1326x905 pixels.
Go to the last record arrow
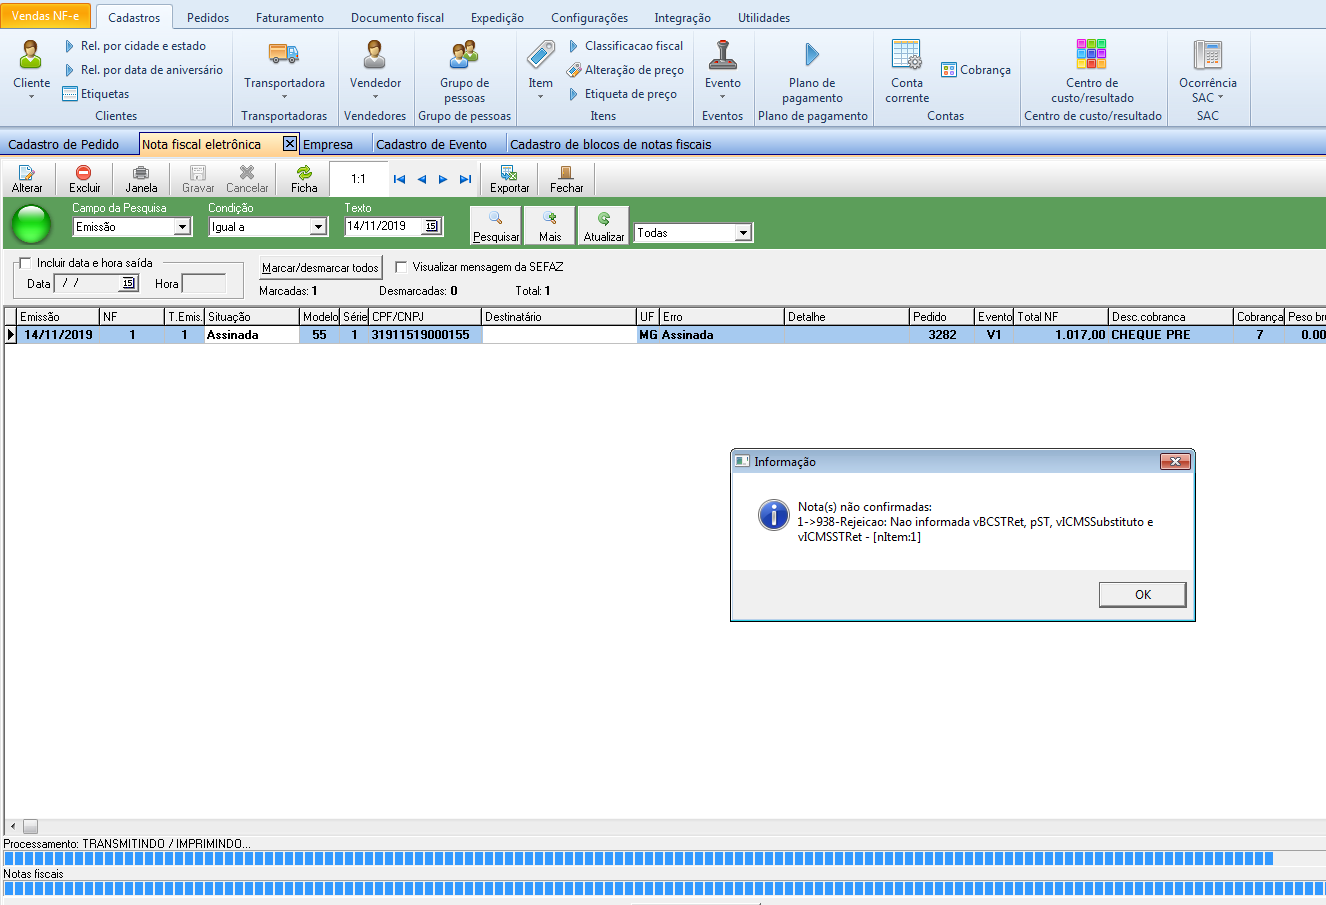(465, 180)
